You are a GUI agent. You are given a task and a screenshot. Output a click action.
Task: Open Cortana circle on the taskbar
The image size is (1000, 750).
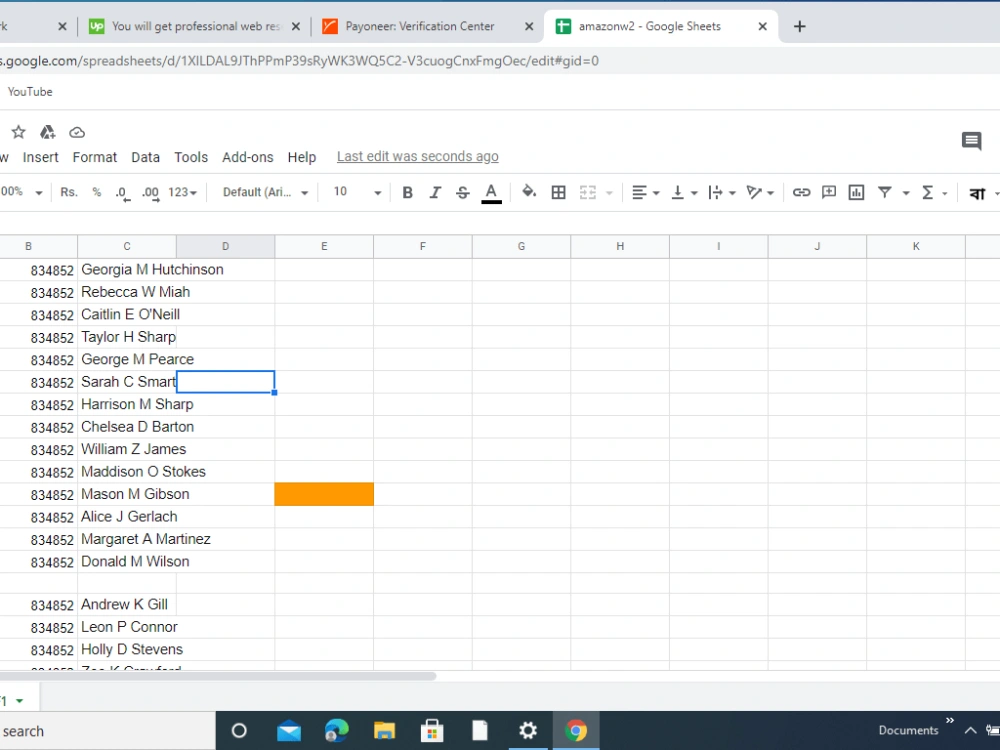(x=239, y=731)
